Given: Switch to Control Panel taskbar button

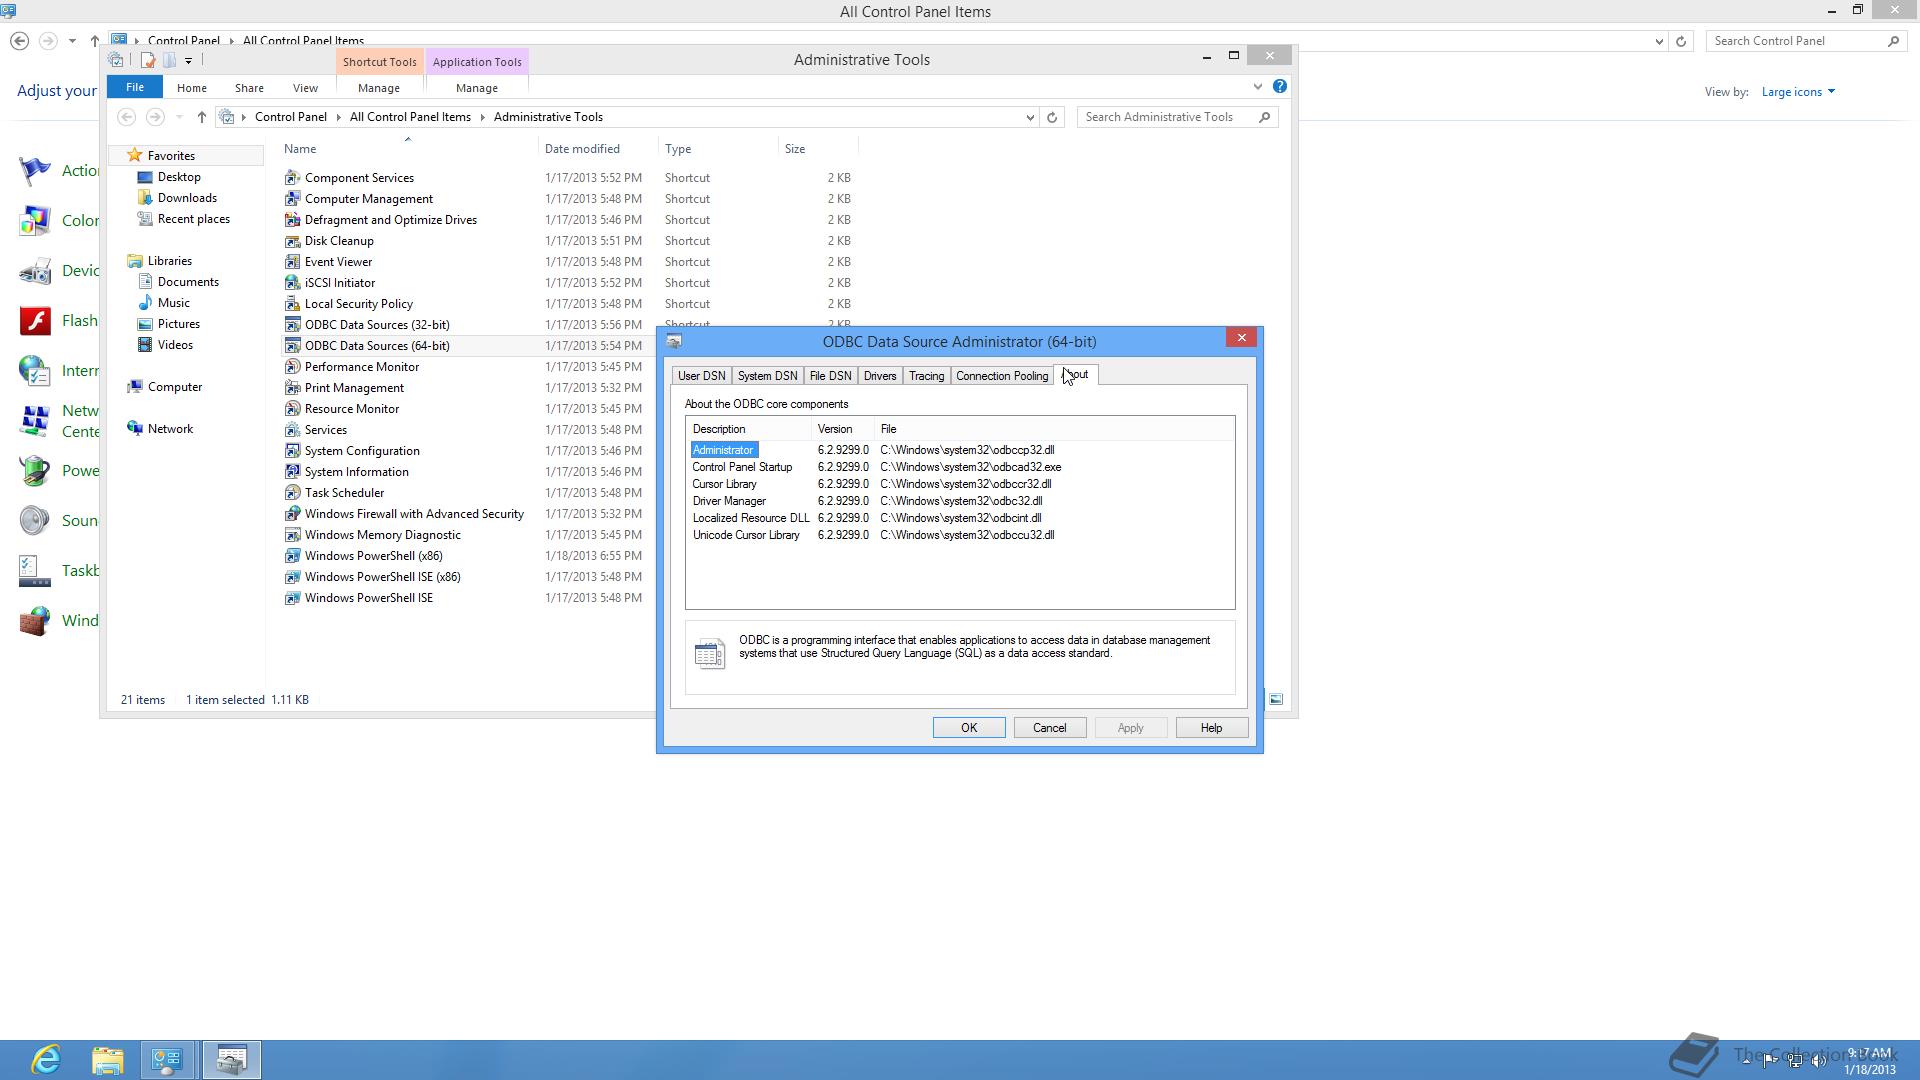Looking at the screenshot, I should coord(167,1059).
